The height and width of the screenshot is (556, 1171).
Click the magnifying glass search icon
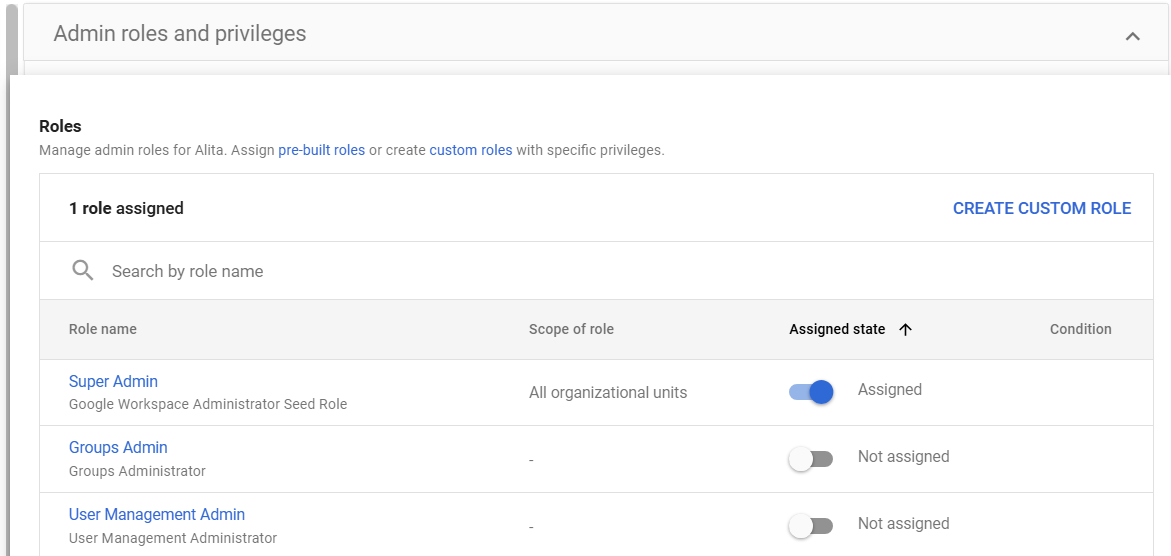83,271
